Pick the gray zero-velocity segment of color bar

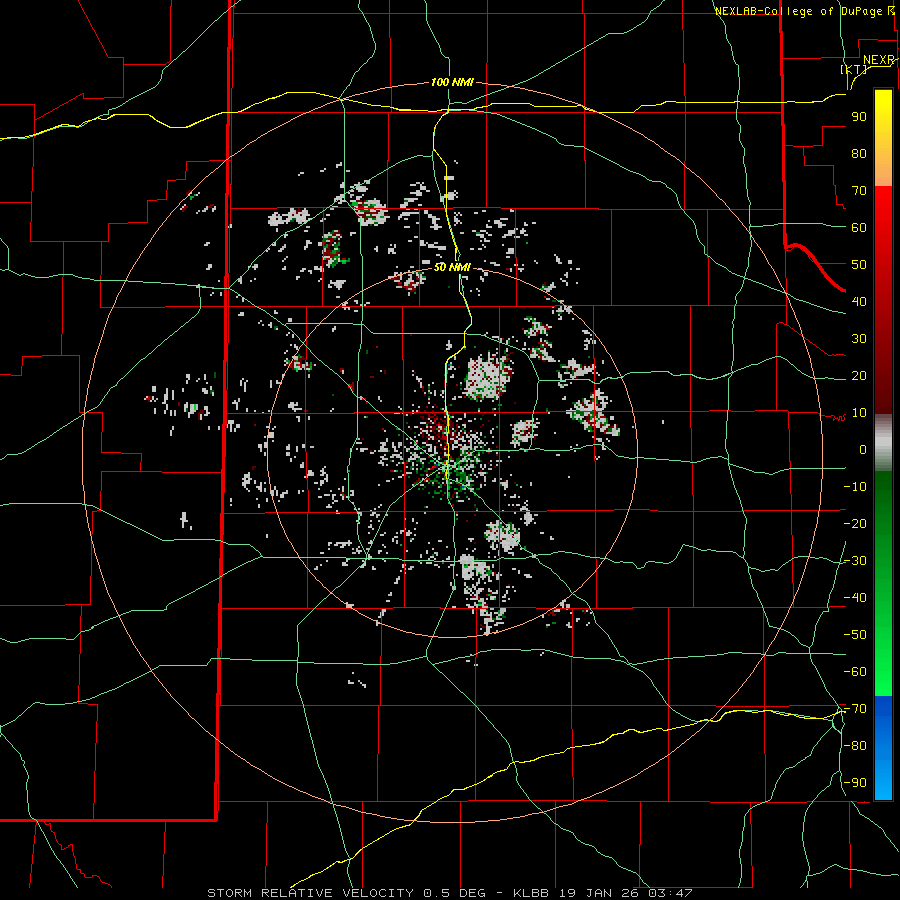[x=883, y=443]
